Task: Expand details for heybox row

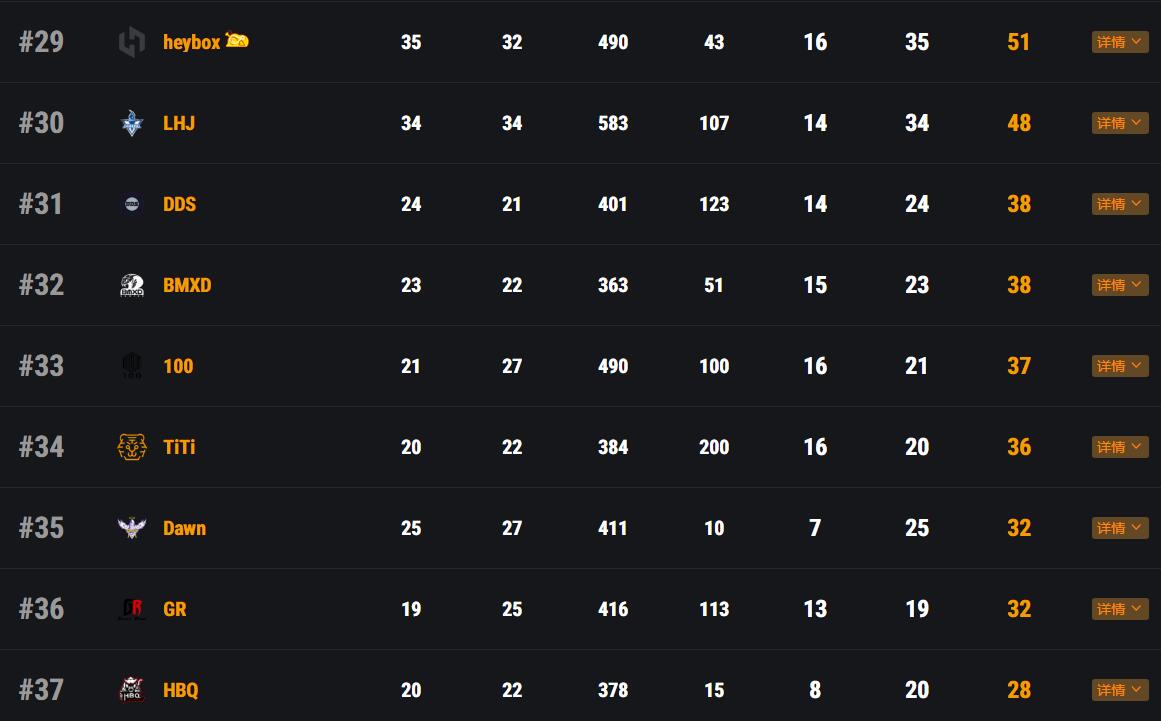Action: click(x=1120, y=42)
